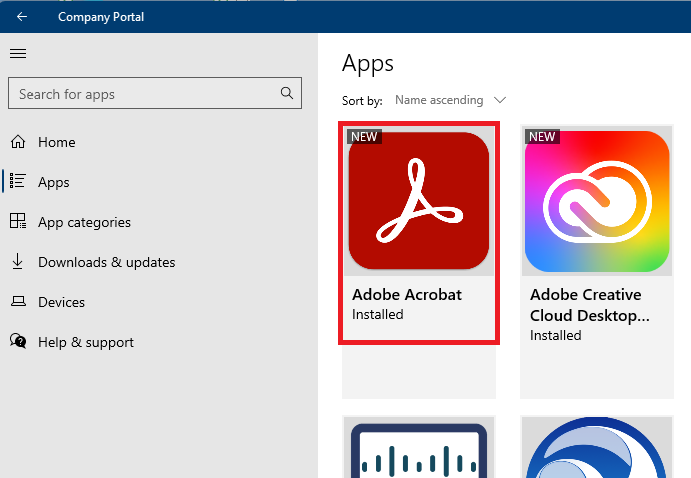Open the dark blue bars app thumbnail
The width and height of the screenshot is (691, 478).
(x=418, y=450)
